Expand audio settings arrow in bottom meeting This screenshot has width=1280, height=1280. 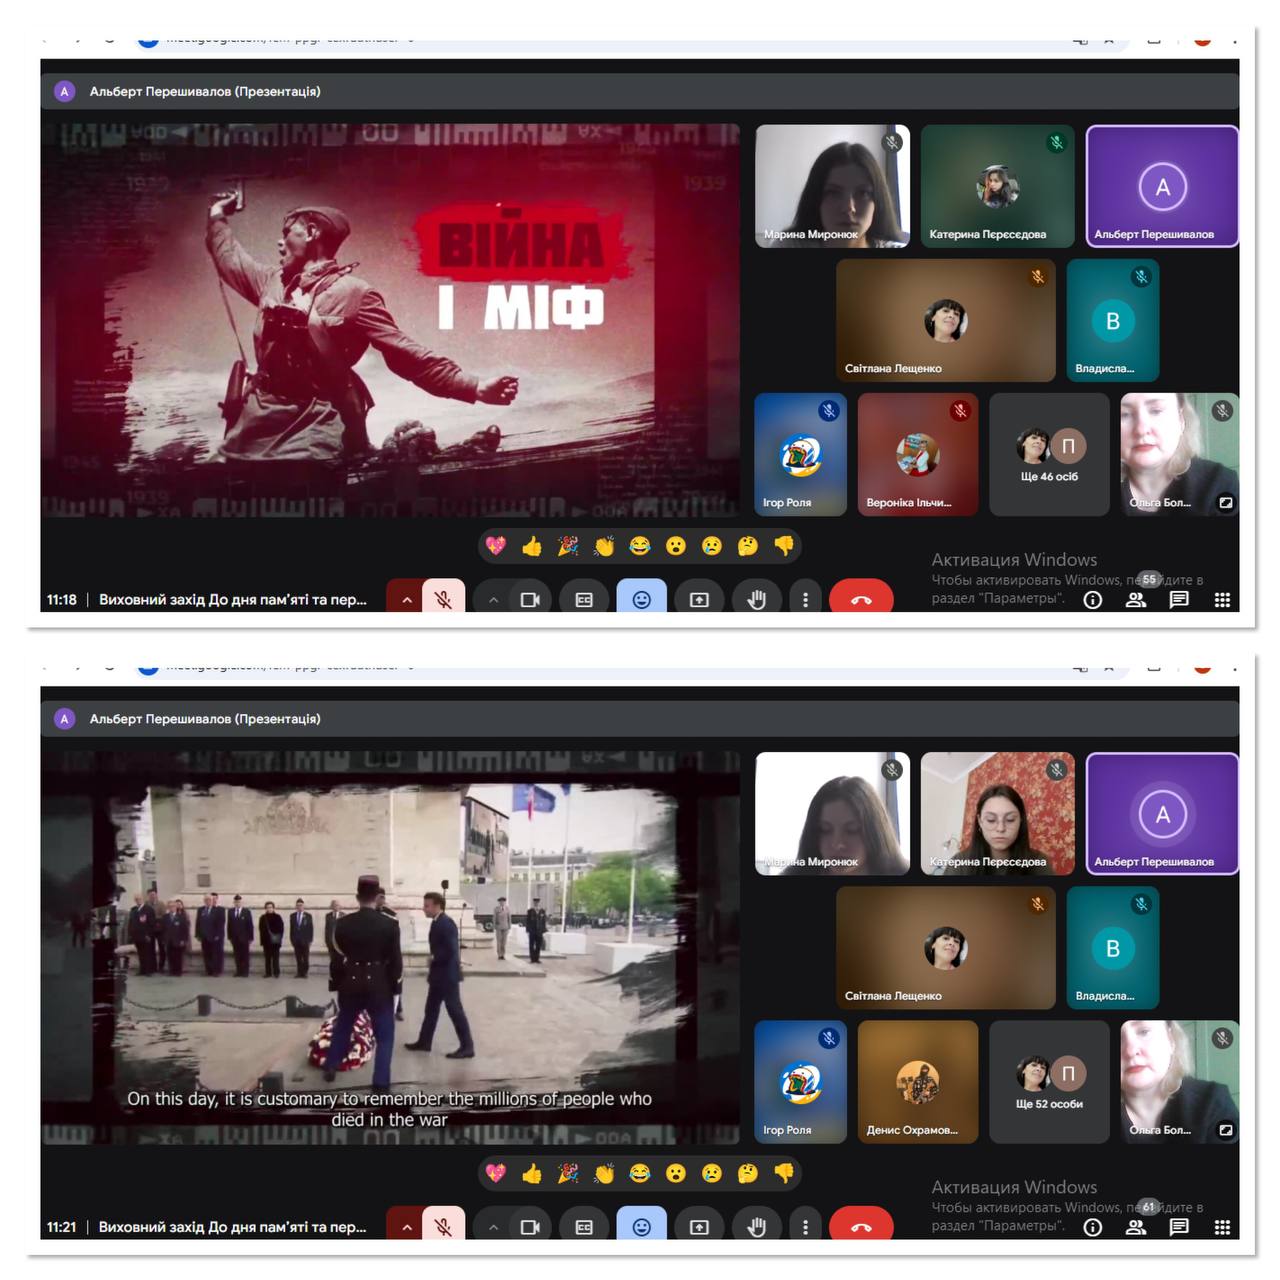click(406, 1226)
